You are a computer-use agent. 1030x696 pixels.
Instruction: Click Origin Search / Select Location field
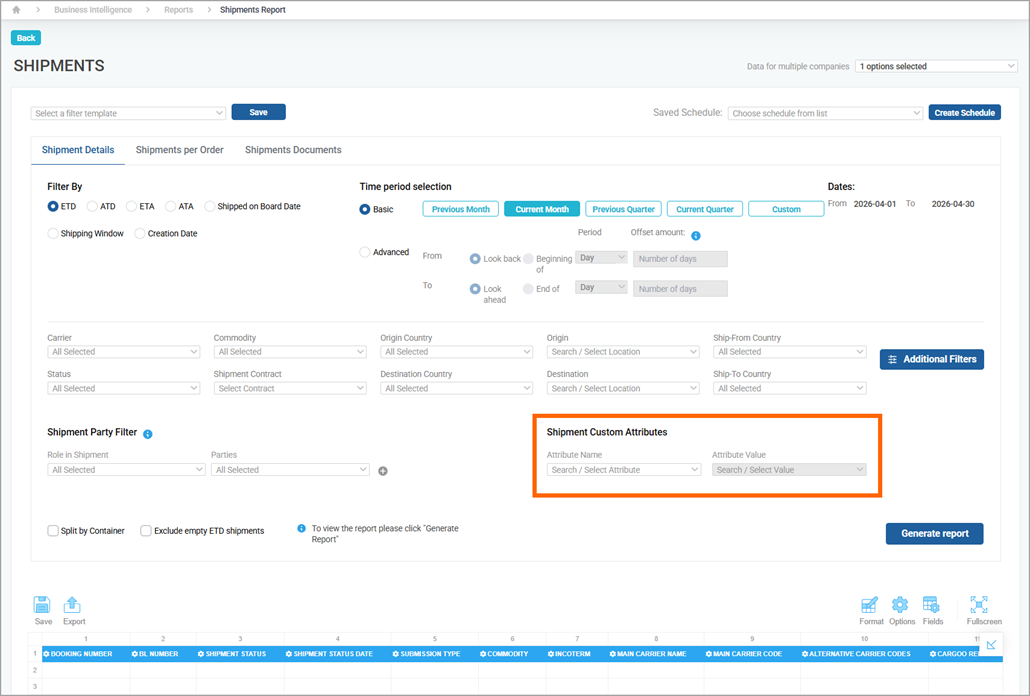click(x=623, y=352)
